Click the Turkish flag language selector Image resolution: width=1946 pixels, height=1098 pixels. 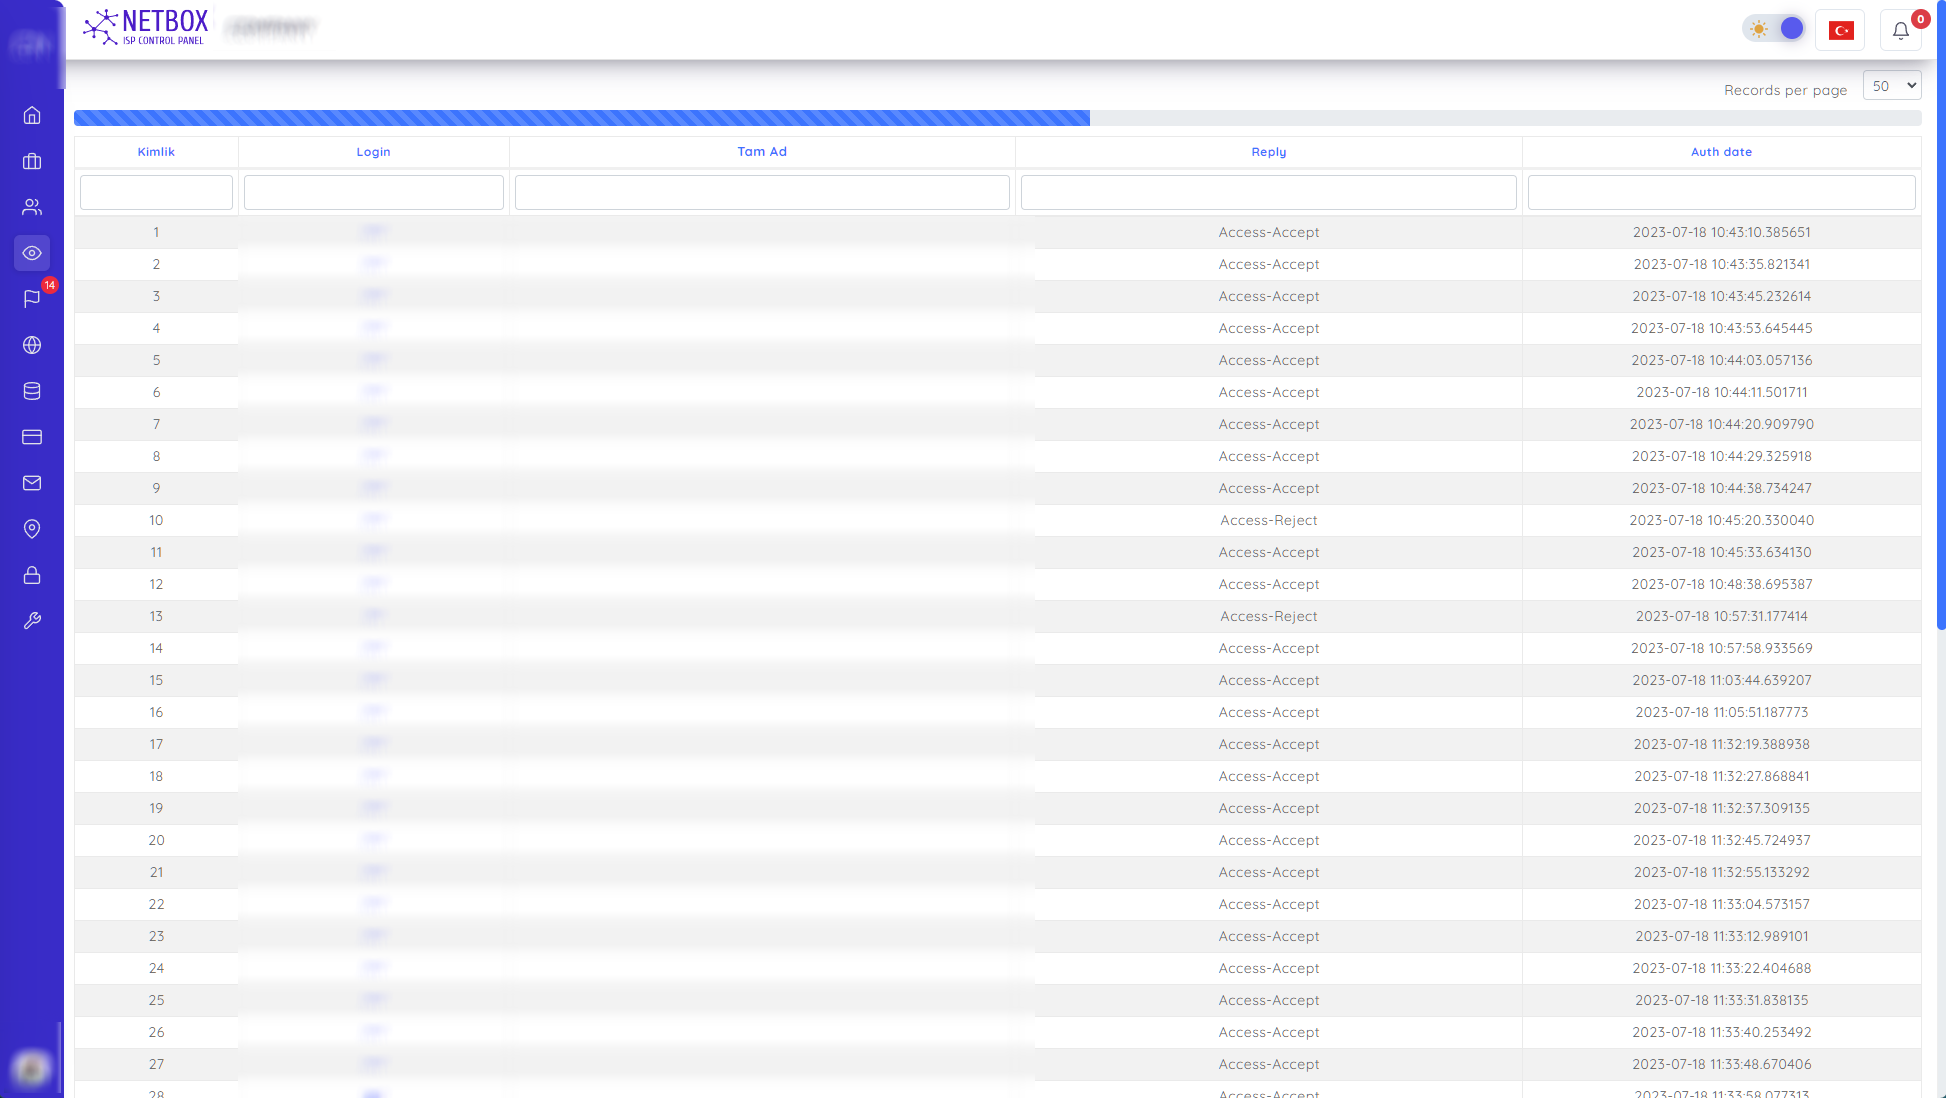[1840, 30]
